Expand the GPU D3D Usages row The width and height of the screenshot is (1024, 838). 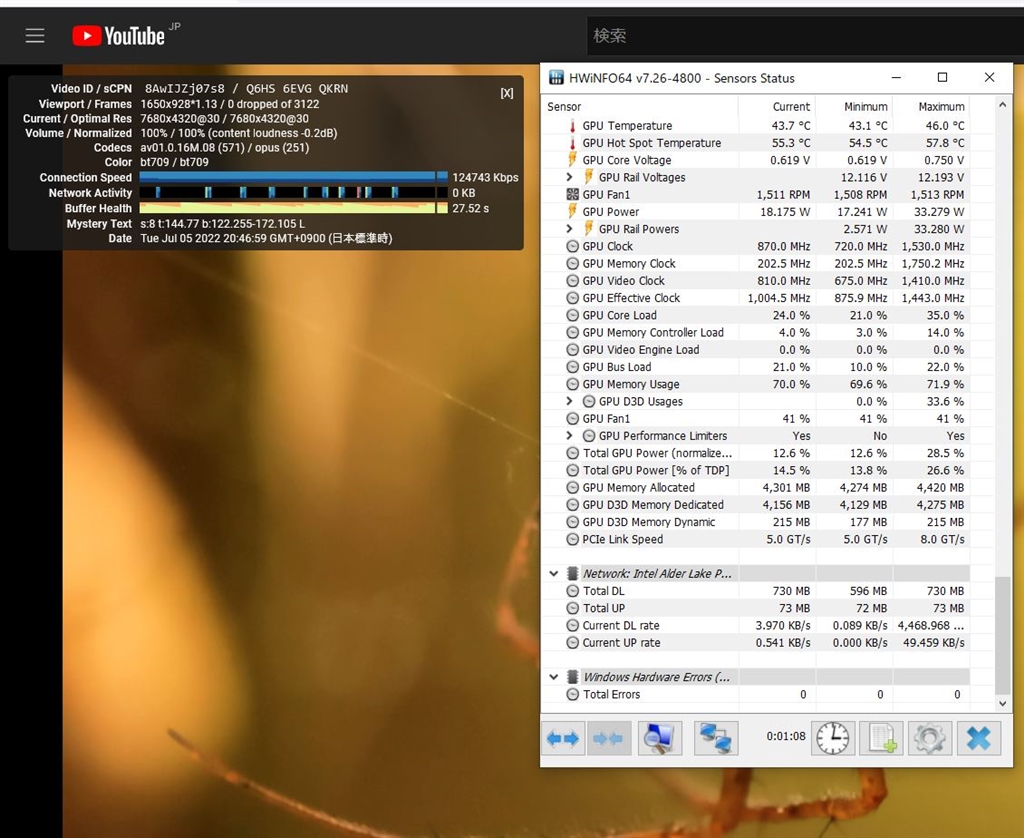click(x=569, y=401)
